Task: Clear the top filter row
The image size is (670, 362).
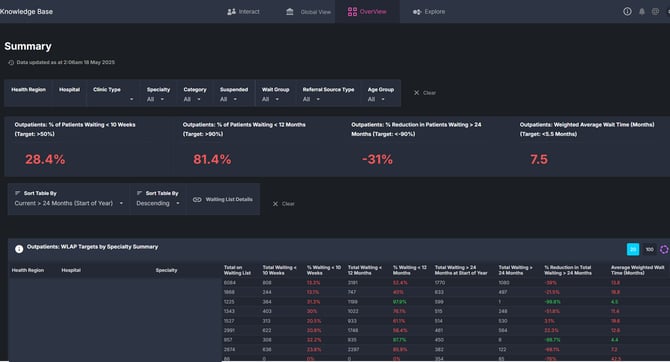Action: point(425,93)
